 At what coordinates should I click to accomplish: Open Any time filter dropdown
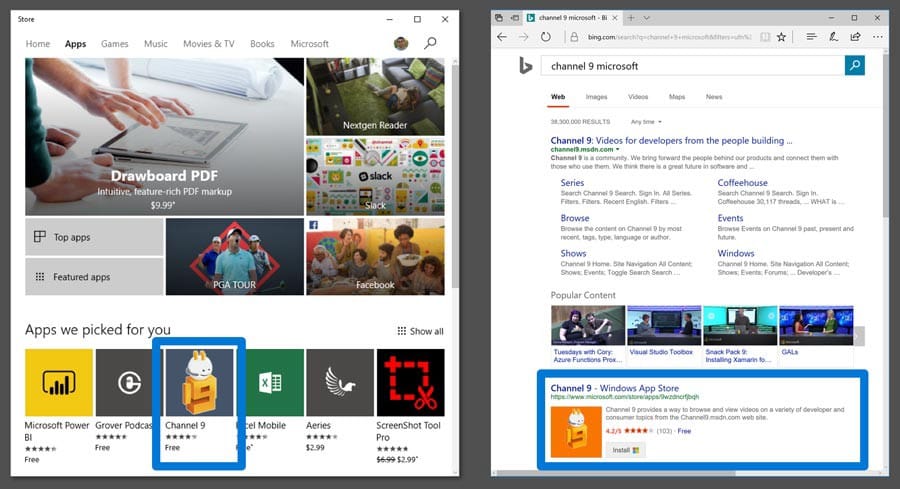tap(646, 122)
